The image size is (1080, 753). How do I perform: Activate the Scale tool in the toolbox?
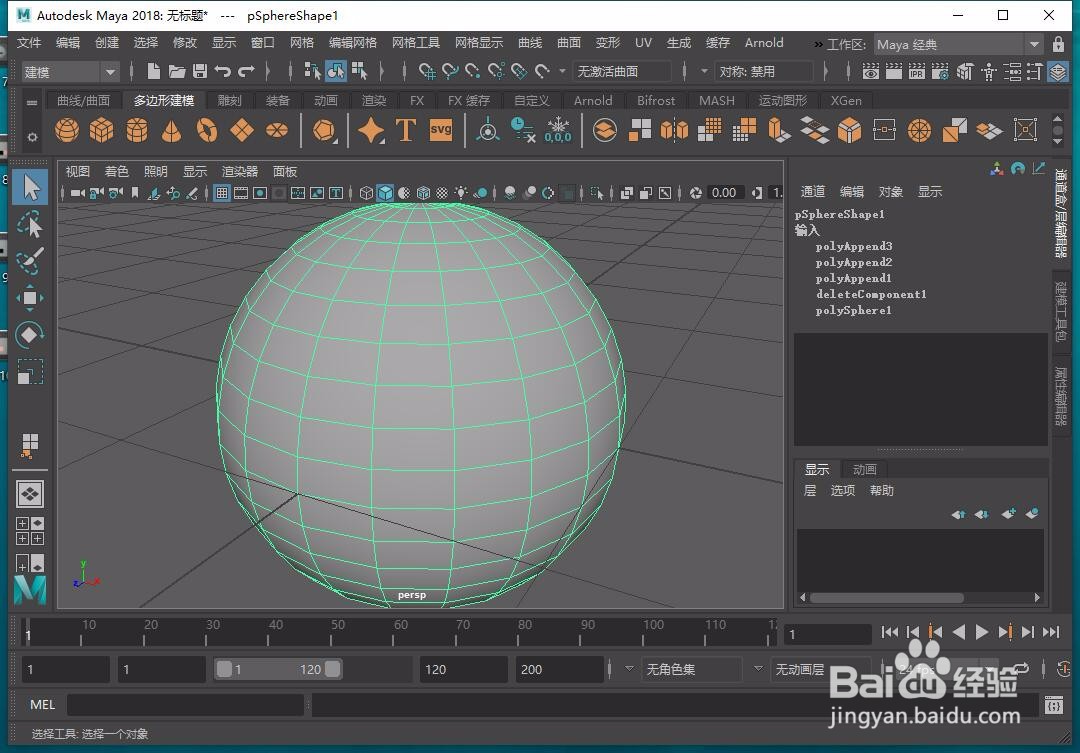click(x=30, y=372)
